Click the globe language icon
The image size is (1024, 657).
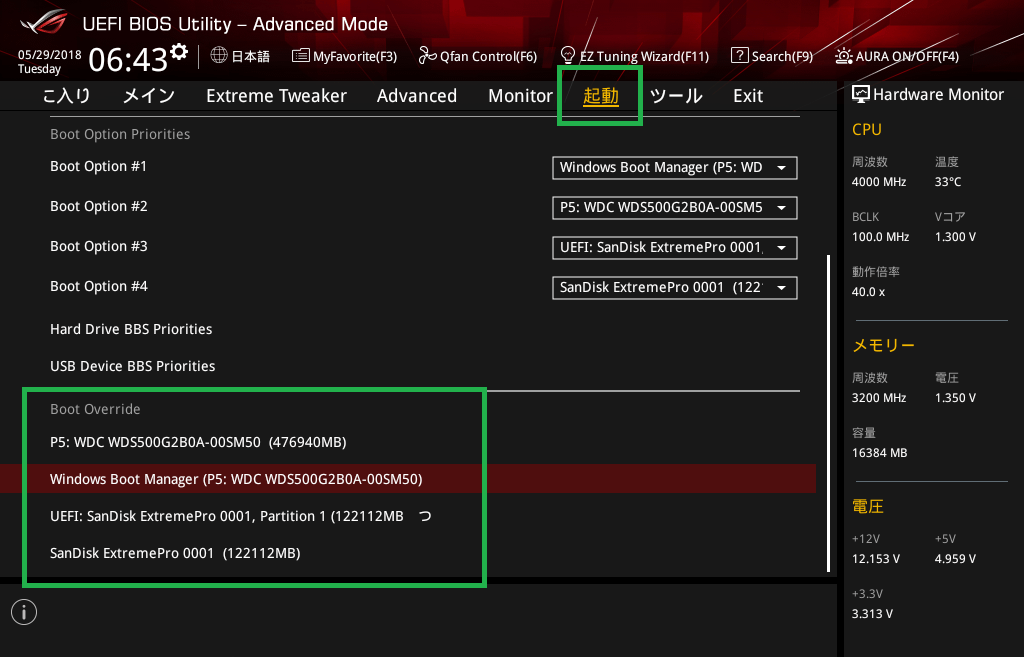pyautogui.click(x=219, y=56)
